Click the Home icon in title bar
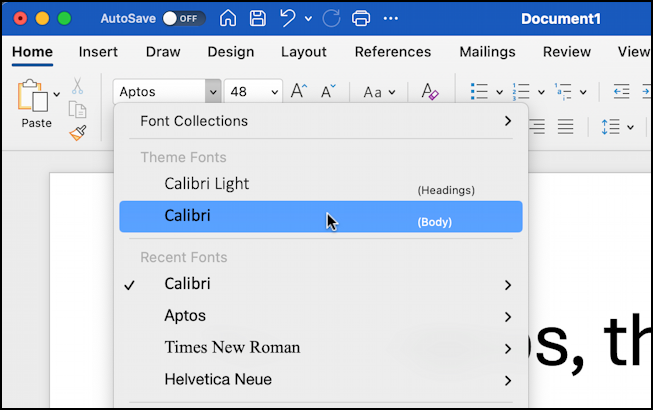The height and width of the screenshot is (410, 653). click(228, 18)
